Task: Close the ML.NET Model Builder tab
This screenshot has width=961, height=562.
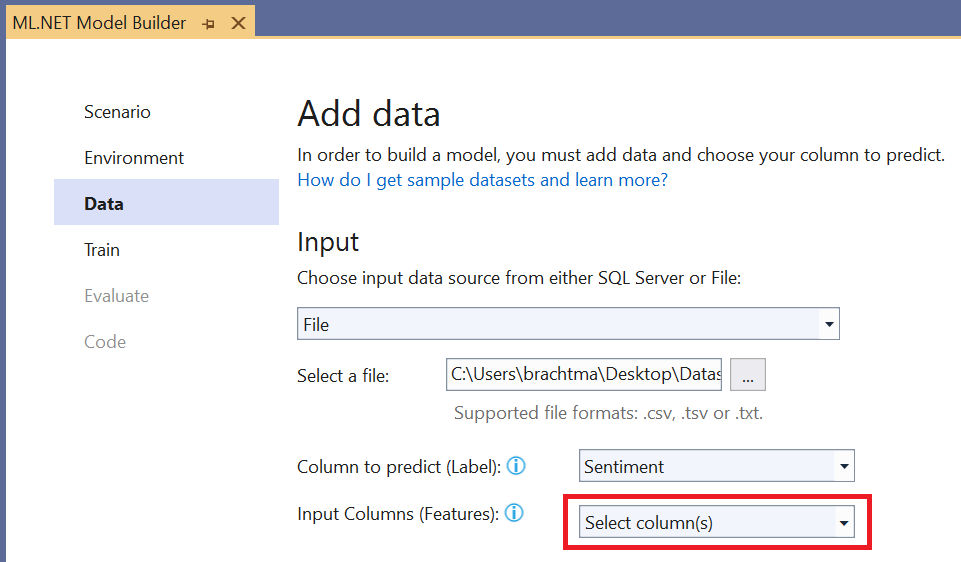Action: (x=238, y=23)
